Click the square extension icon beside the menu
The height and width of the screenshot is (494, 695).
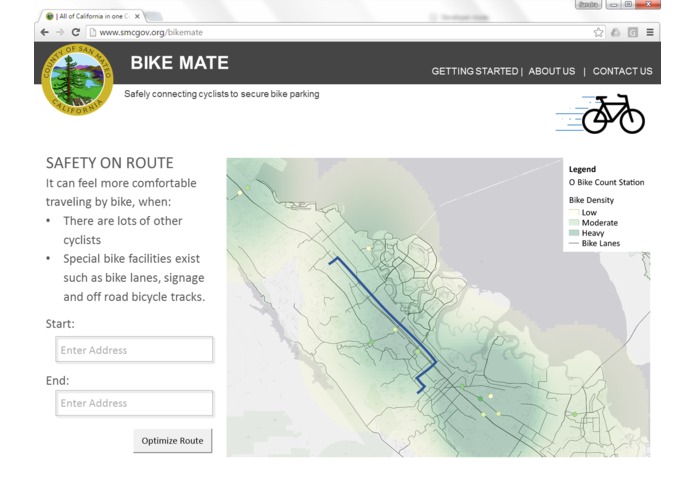[x=633, y=32]
